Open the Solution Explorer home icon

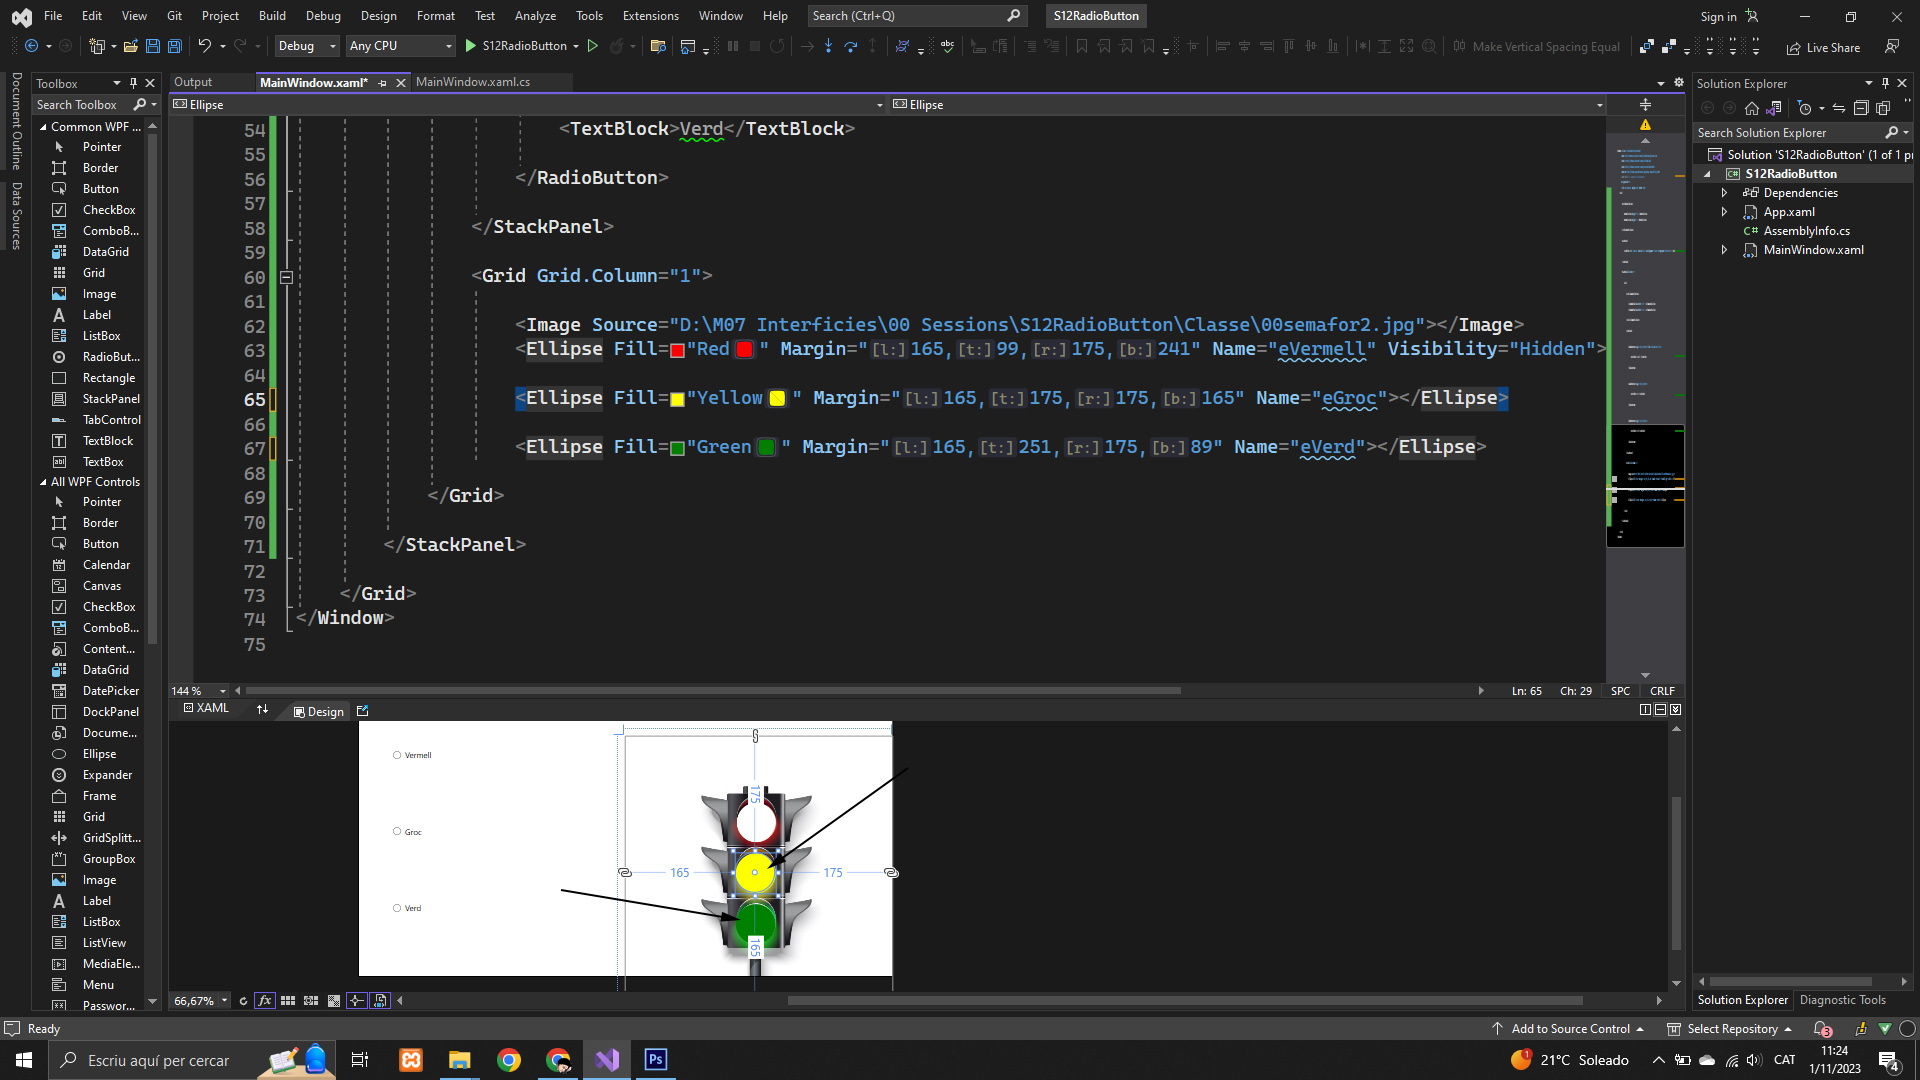click(x=1751, y=108)
